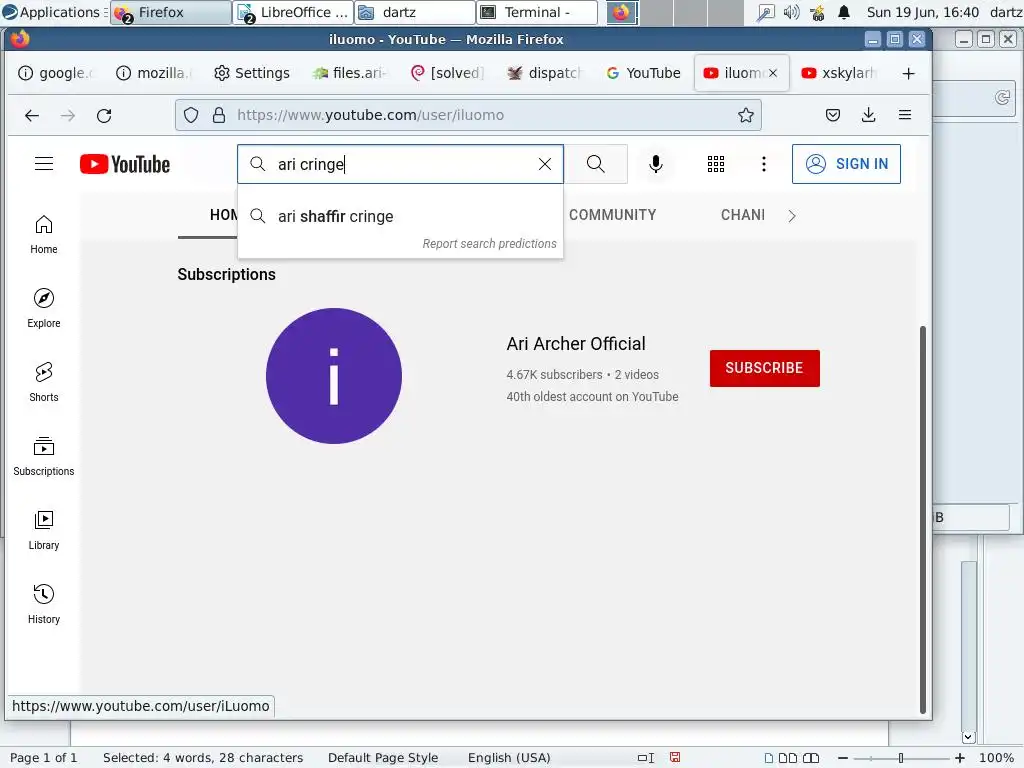Switch to the HOME channel tab

[x=223, y=215]
